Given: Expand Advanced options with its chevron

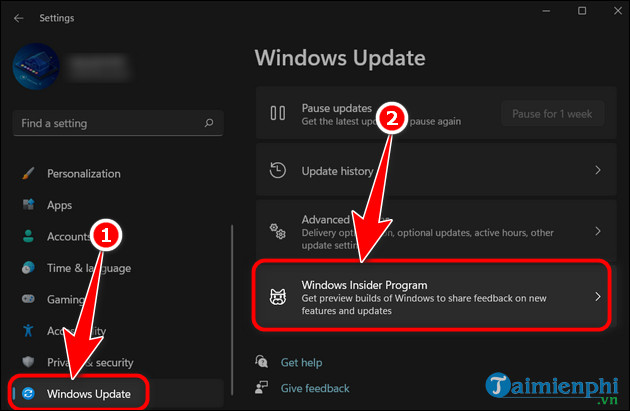Looking at the screenshot, I should pyautogui.click(x=598, y=231).
